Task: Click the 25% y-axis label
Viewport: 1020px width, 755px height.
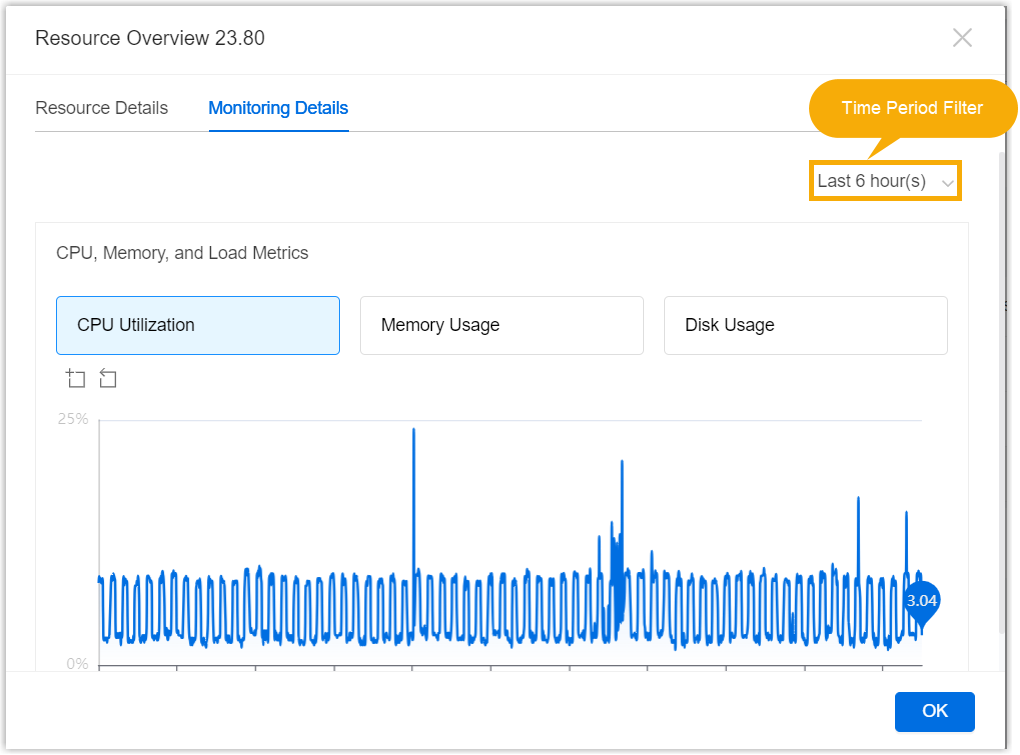Action: 73,419
